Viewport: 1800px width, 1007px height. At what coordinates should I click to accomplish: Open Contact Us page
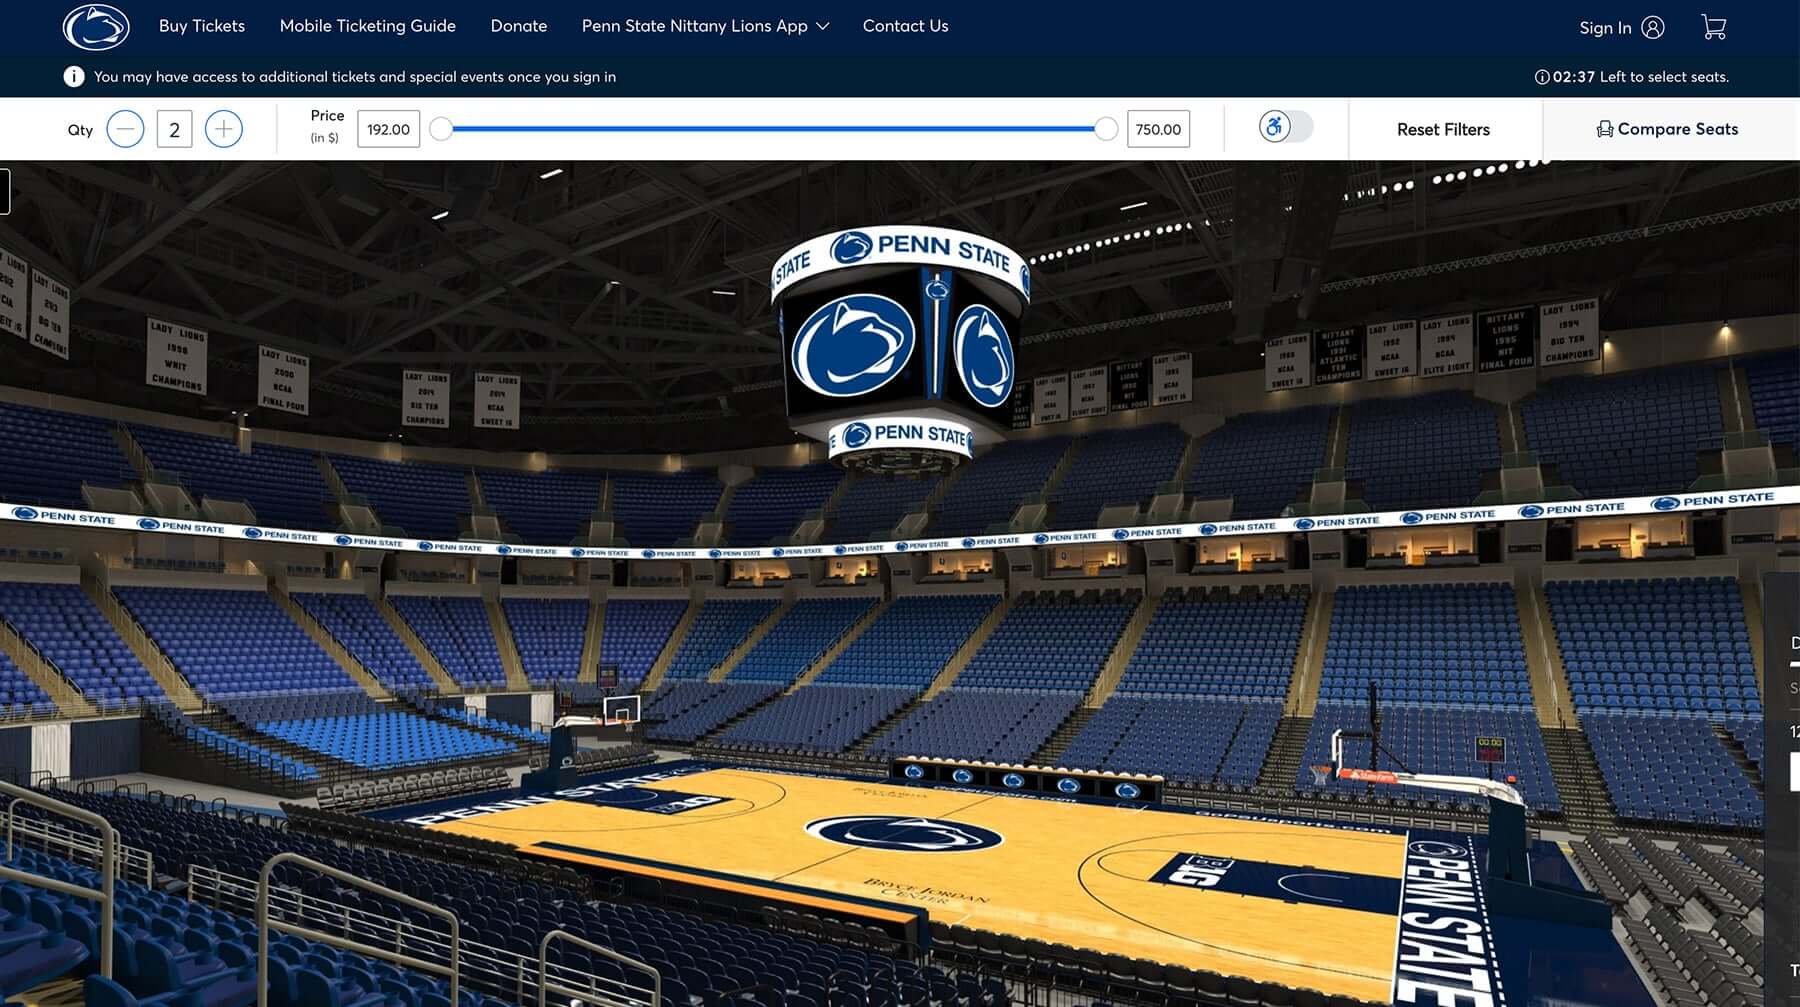click(x=906, y=26)
